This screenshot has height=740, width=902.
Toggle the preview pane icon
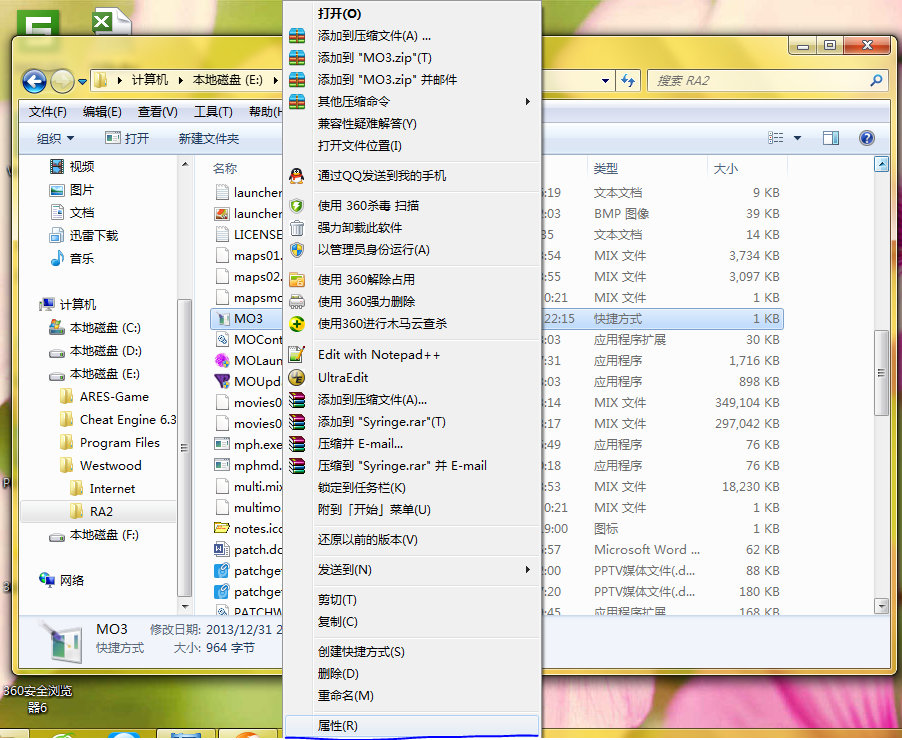(831, 138)
